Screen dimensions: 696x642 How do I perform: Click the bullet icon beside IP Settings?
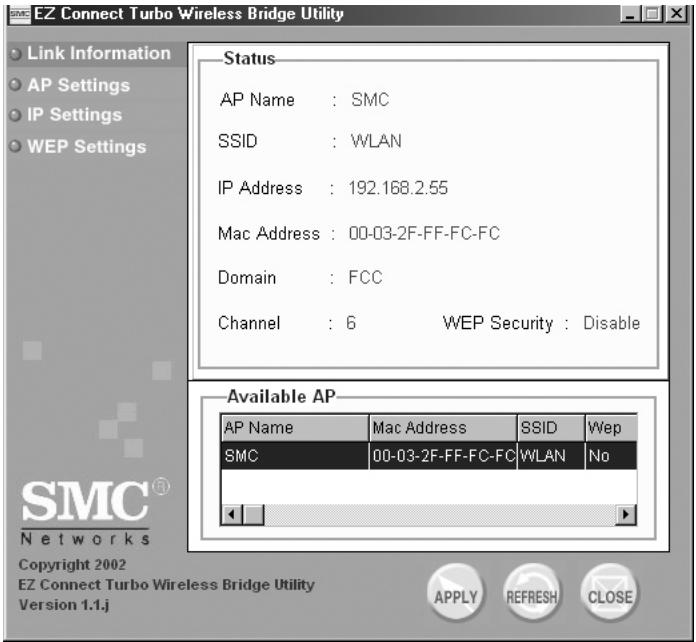16,115
